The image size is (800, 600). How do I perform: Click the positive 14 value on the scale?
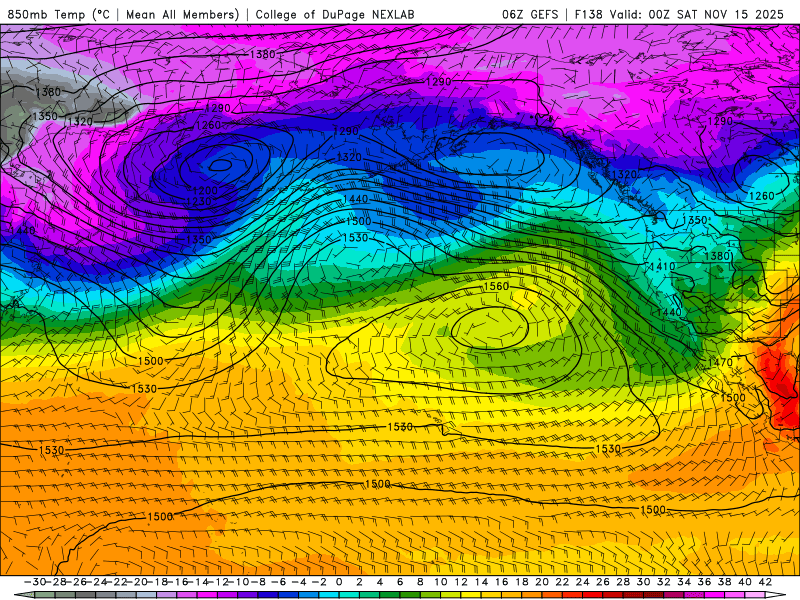pyautogui.click(x=481, y=582)
